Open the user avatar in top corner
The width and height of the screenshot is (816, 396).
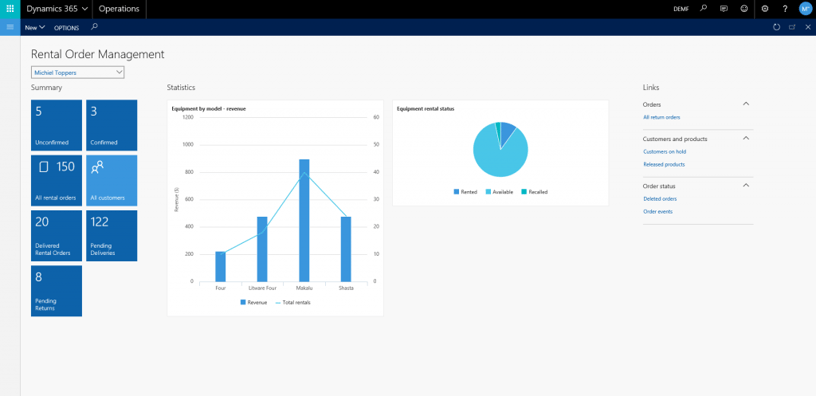(805, 9)
